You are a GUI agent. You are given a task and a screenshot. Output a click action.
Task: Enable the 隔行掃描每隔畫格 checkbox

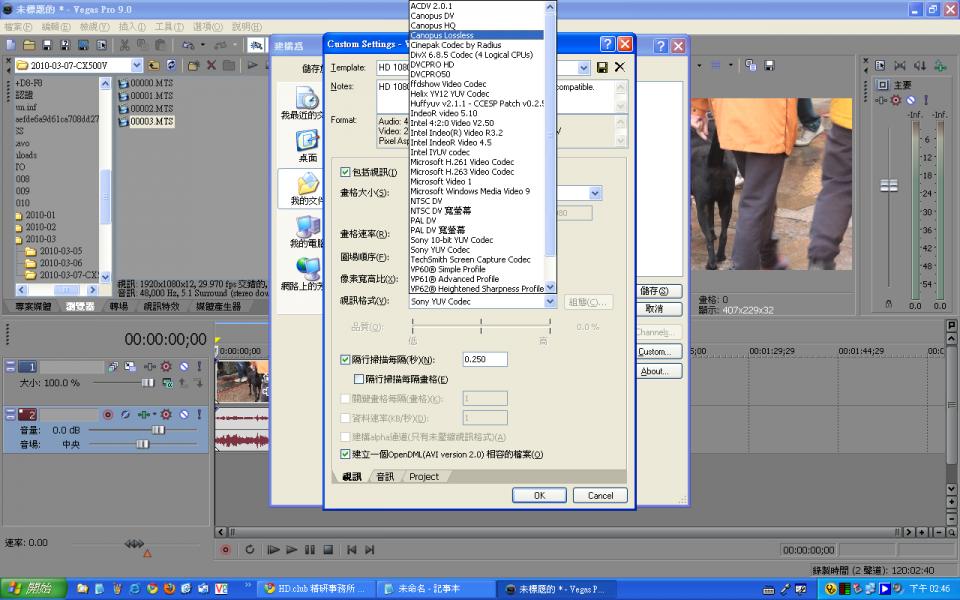360,379
